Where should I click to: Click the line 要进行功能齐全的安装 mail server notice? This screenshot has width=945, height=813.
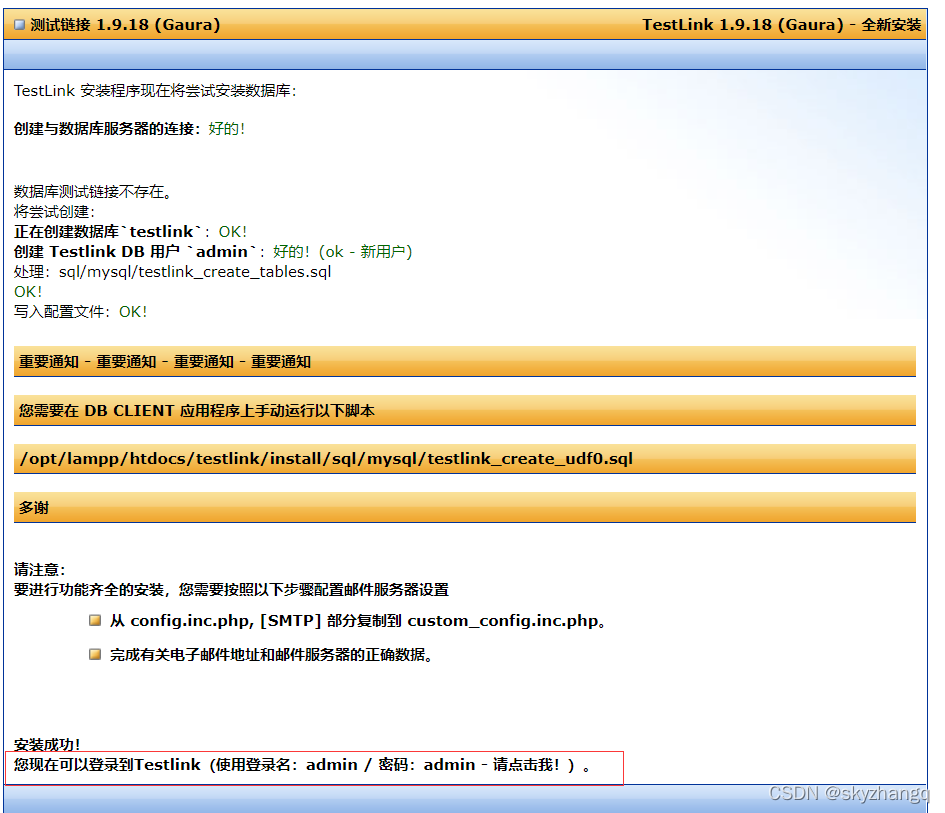tap(231, 589)
